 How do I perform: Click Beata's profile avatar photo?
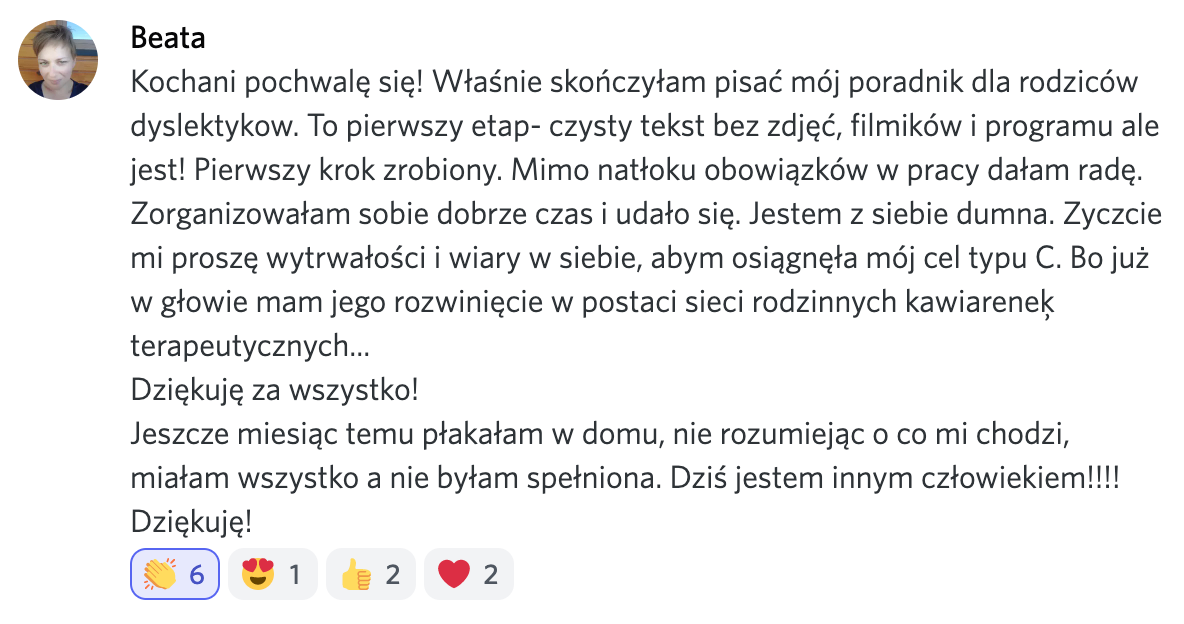pos(58,60)
